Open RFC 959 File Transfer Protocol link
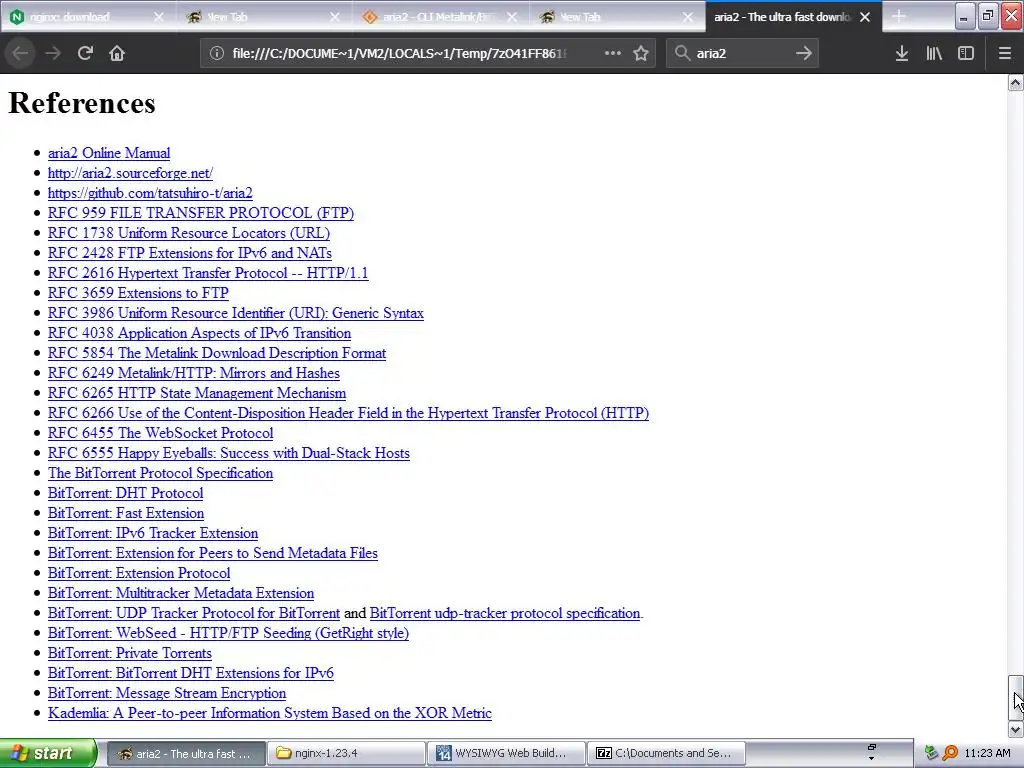 pos(200,213)
